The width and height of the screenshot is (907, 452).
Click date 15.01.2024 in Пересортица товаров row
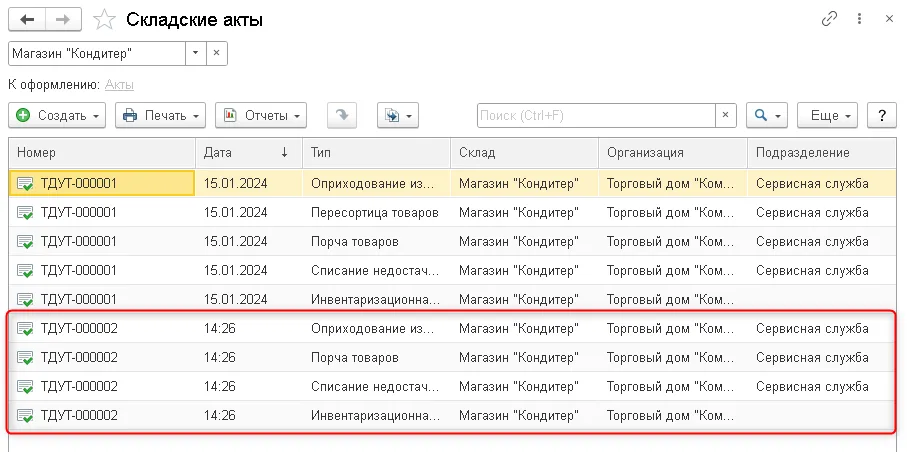[x=235, y=212]
